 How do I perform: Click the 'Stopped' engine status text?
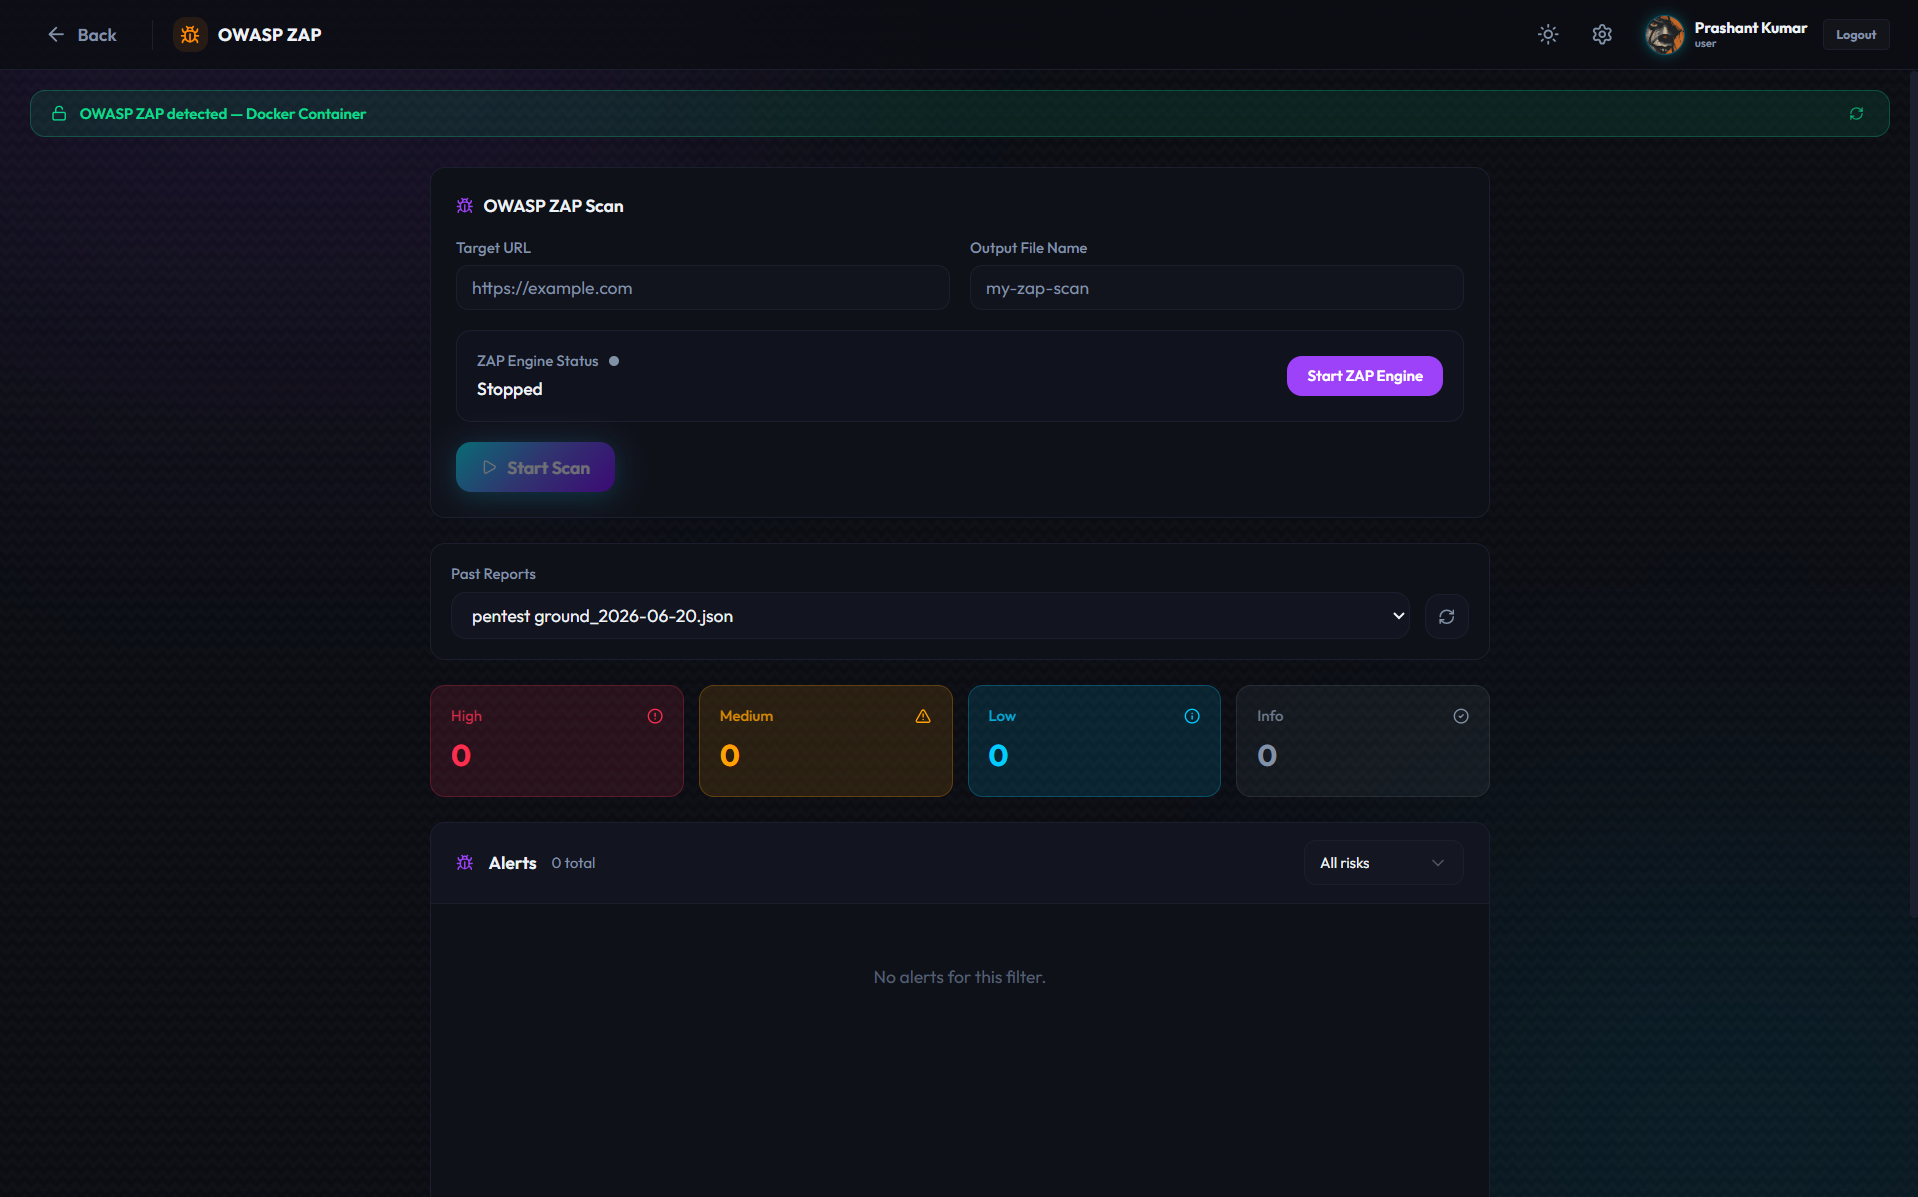[x=509, y=389]
